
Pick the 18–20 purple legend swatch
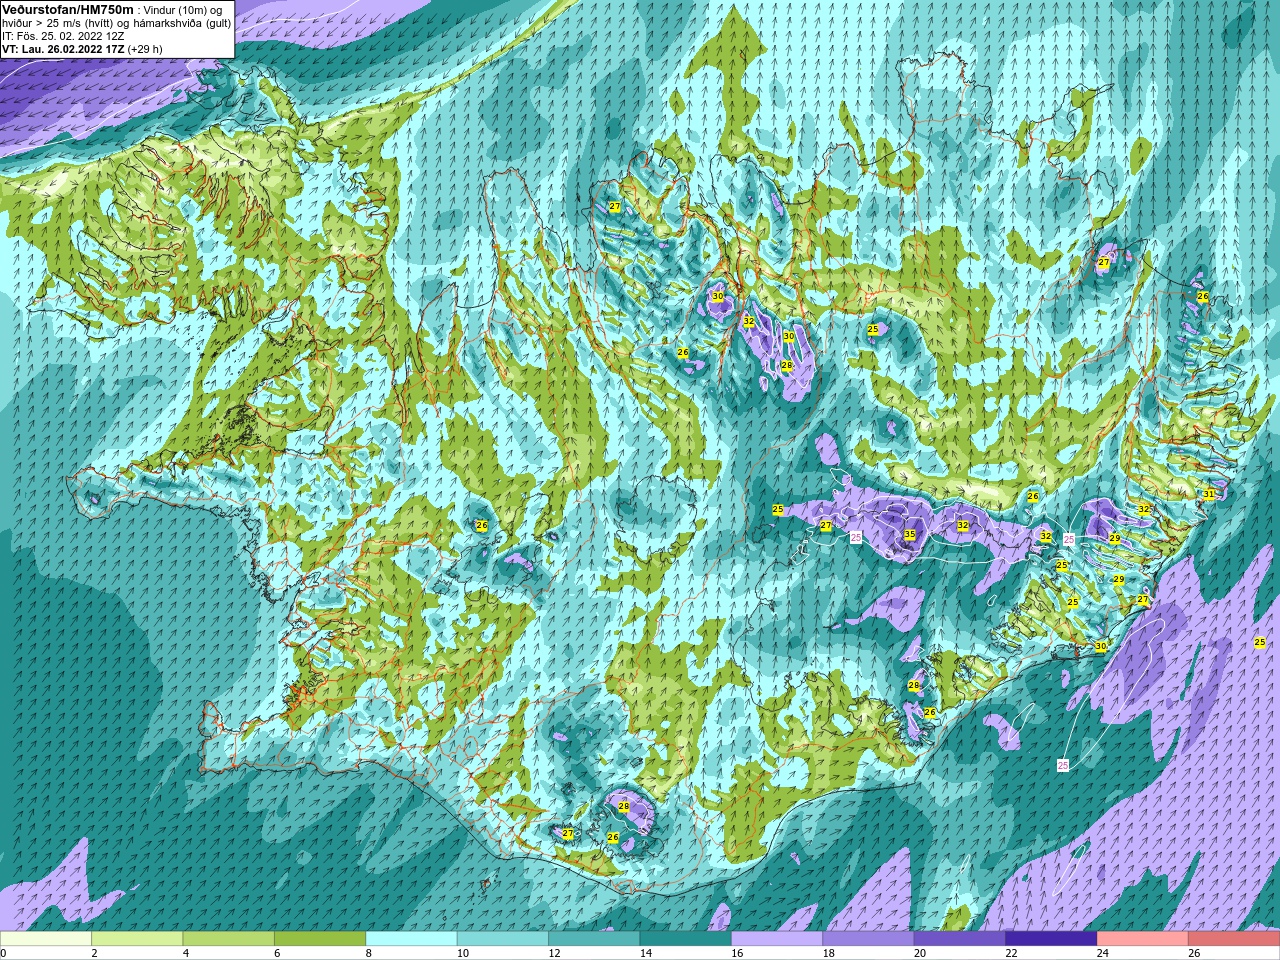coord(868,939)
